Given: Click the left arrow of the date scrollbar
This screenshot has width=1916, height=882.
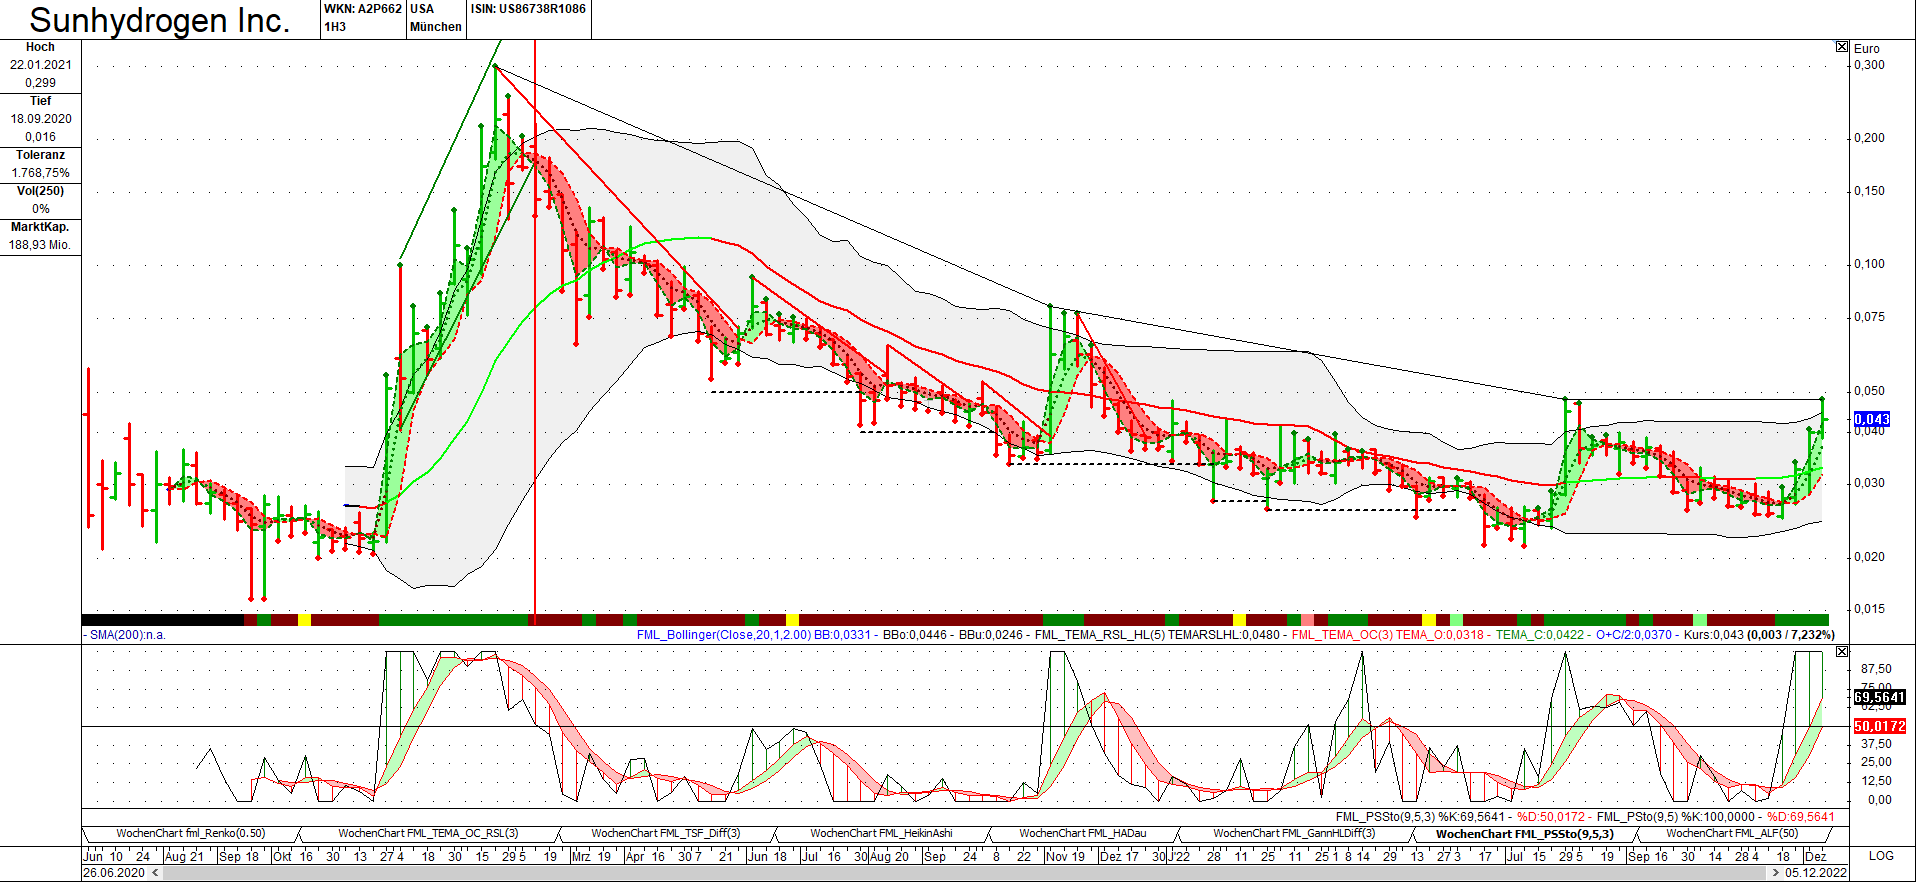Looking at the screenshot, I should tap(155, 873).
